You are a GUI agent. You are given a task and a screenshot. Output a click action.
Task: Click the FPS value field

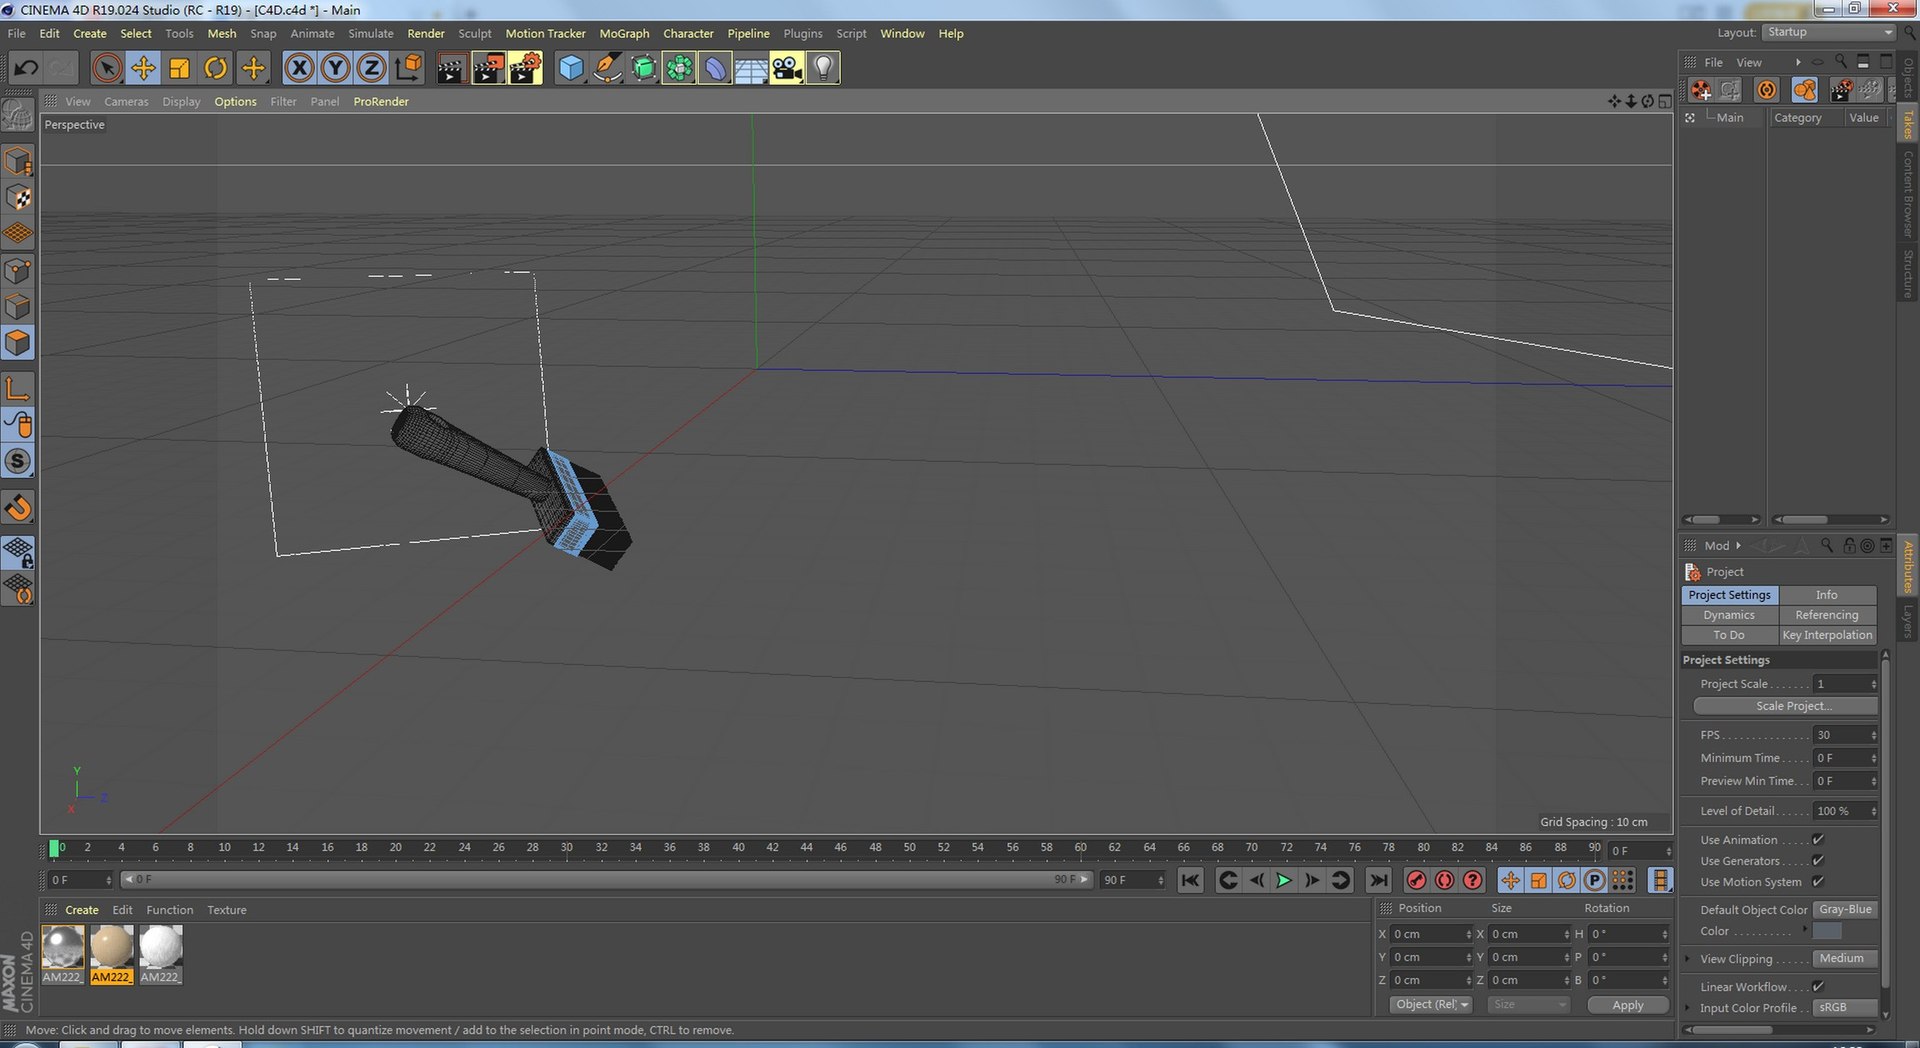[1845, 735]
